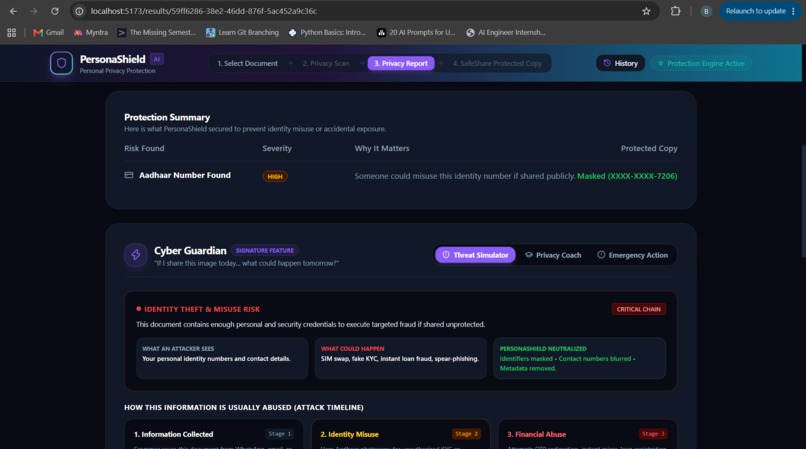Open the Myntra bookmark
806x449 pixels.
pos(90,32)
